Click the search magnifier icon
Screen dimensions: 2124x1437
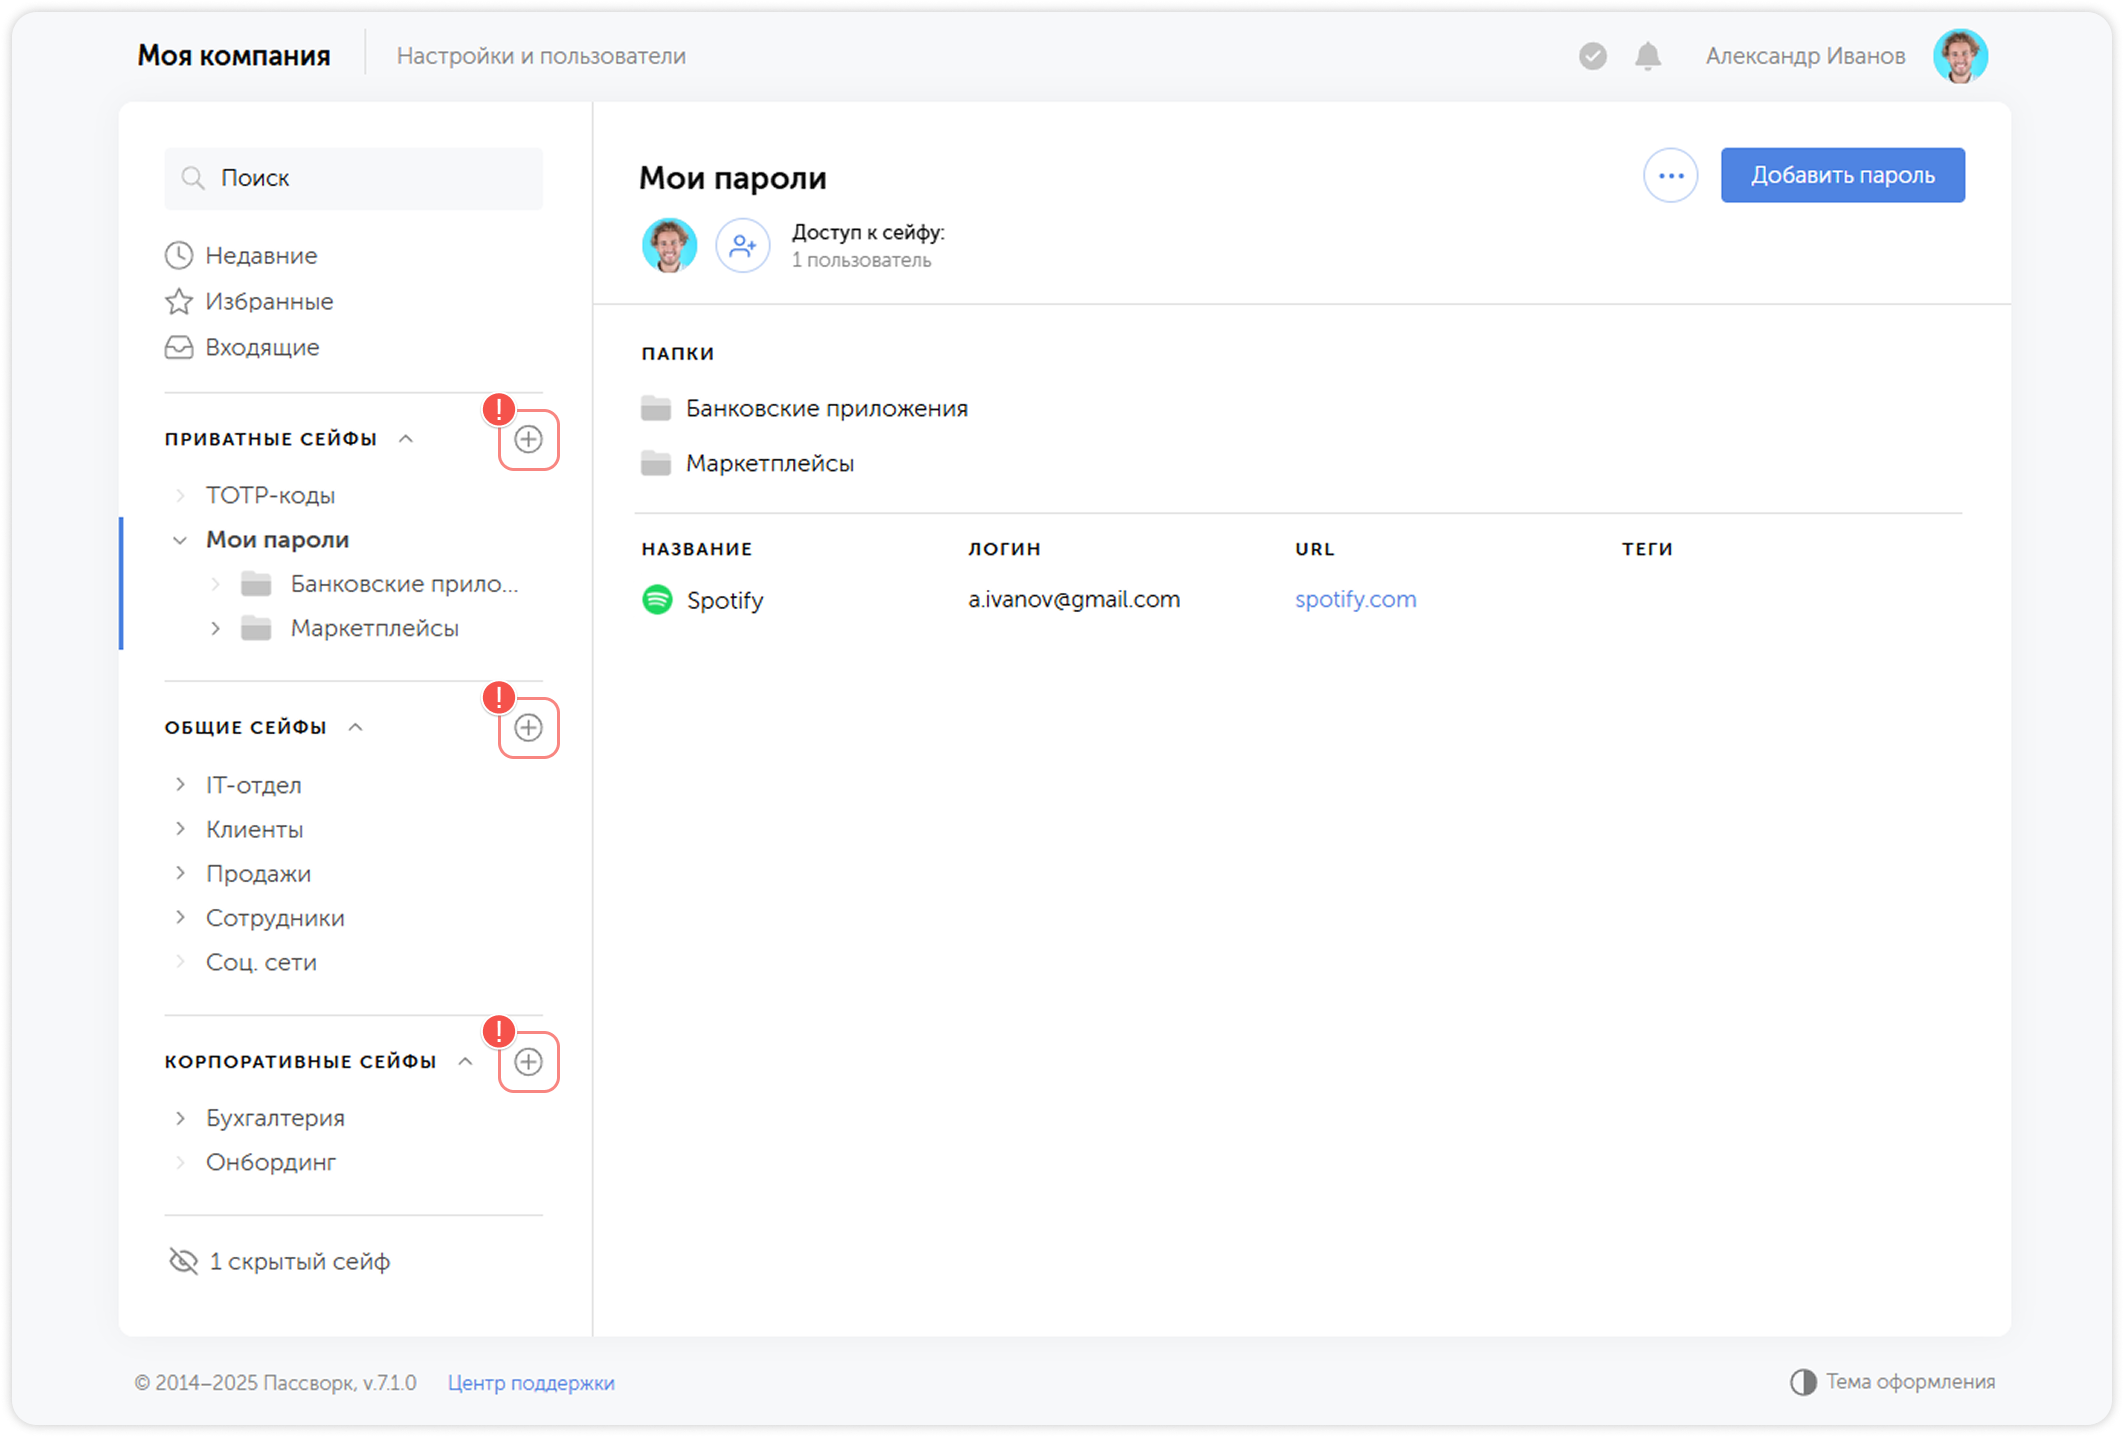coord(193,178)
